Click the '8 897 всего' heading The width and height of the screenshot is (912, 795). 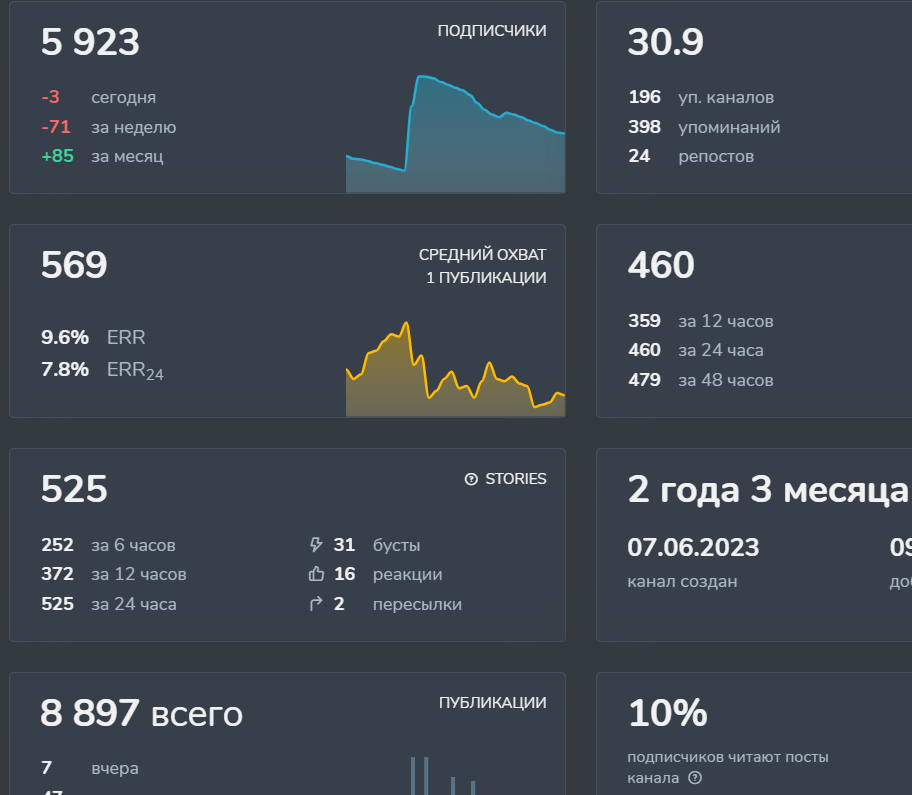[x=141, y=713]
